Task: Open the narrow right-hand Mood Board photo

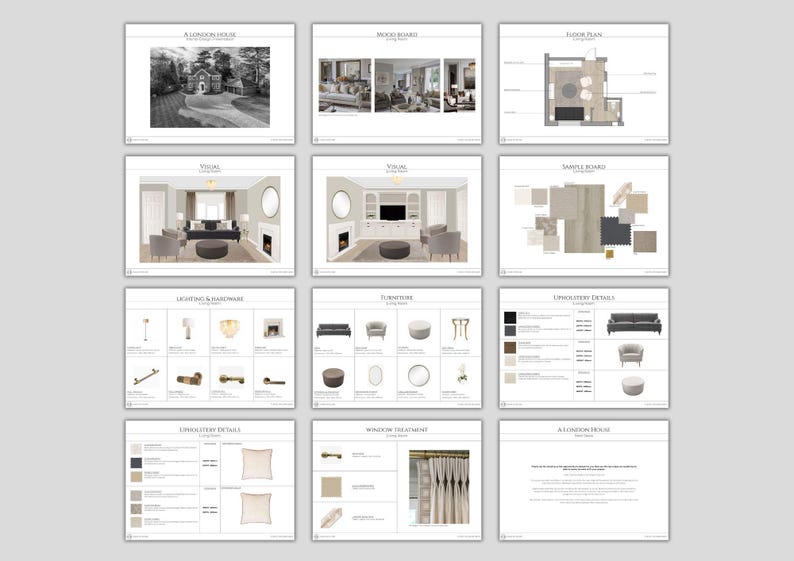Action: pyautogui.click(x=459, y=85)
